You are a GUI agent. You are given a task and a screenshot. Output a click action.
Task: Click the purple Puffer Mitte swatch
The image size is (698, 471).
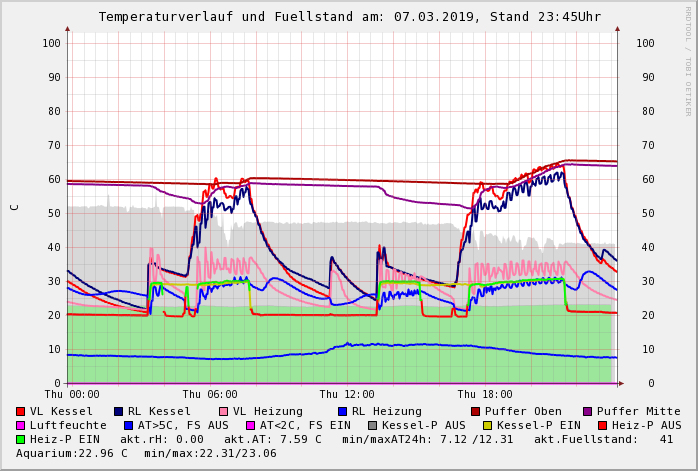588,412
